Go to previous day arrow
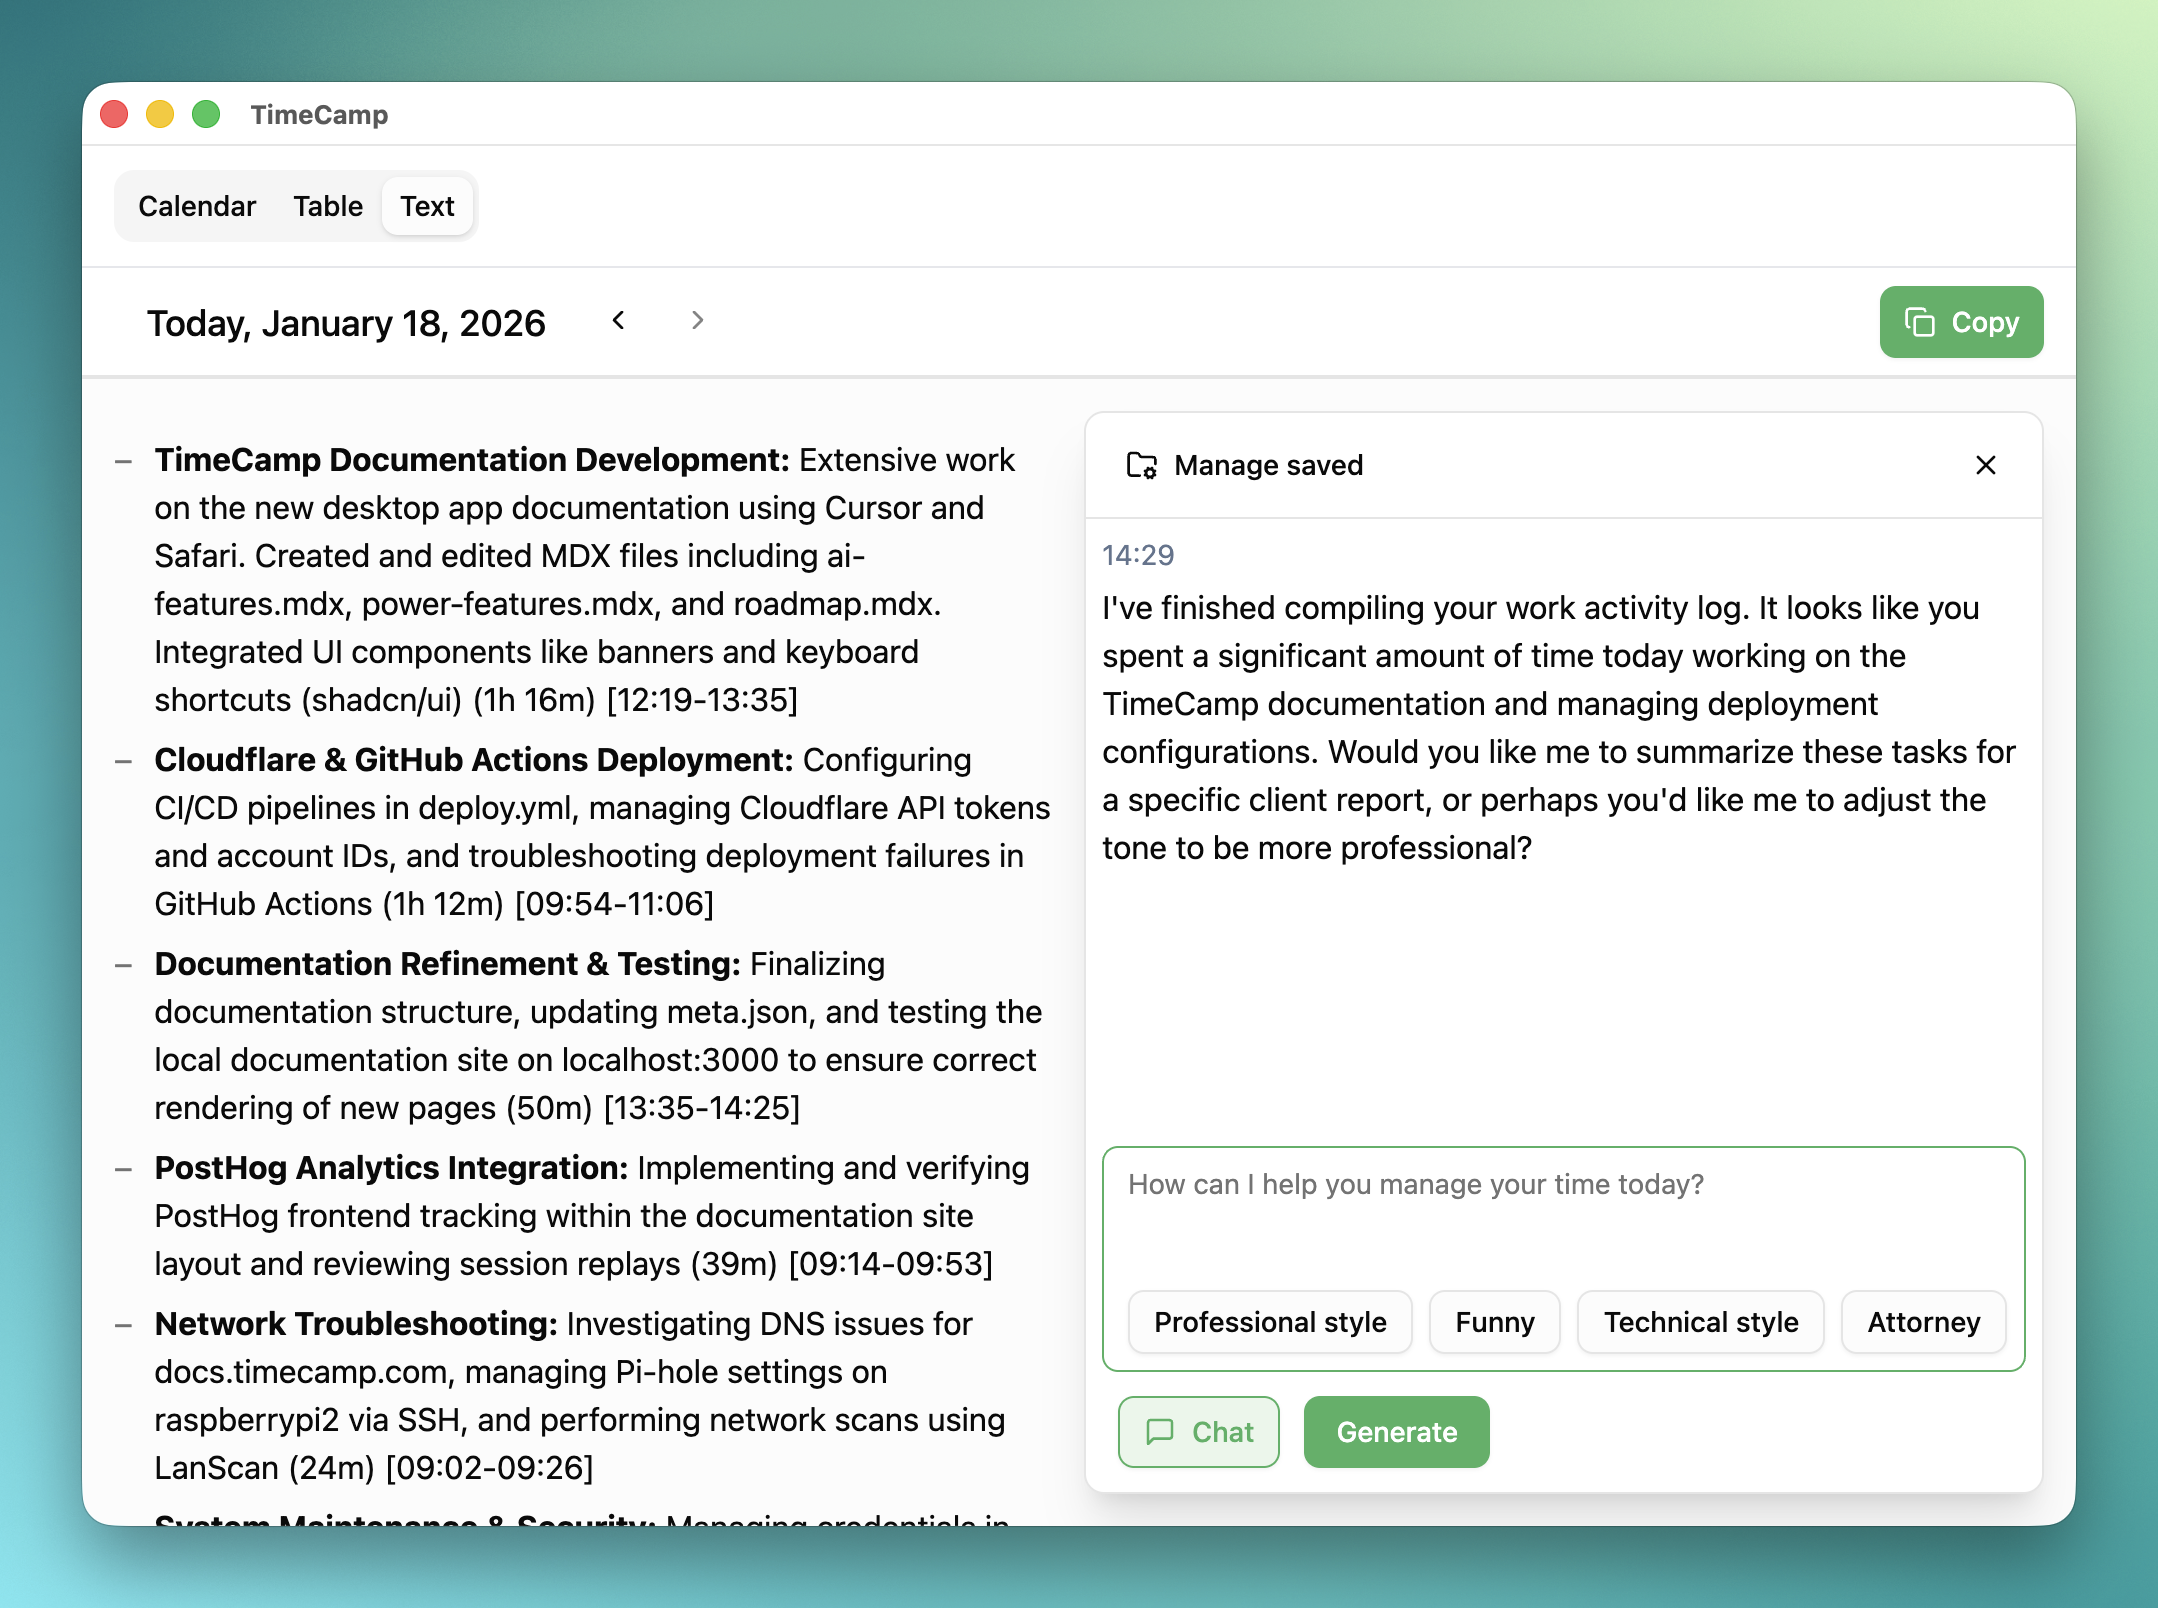 coord(619,321)
